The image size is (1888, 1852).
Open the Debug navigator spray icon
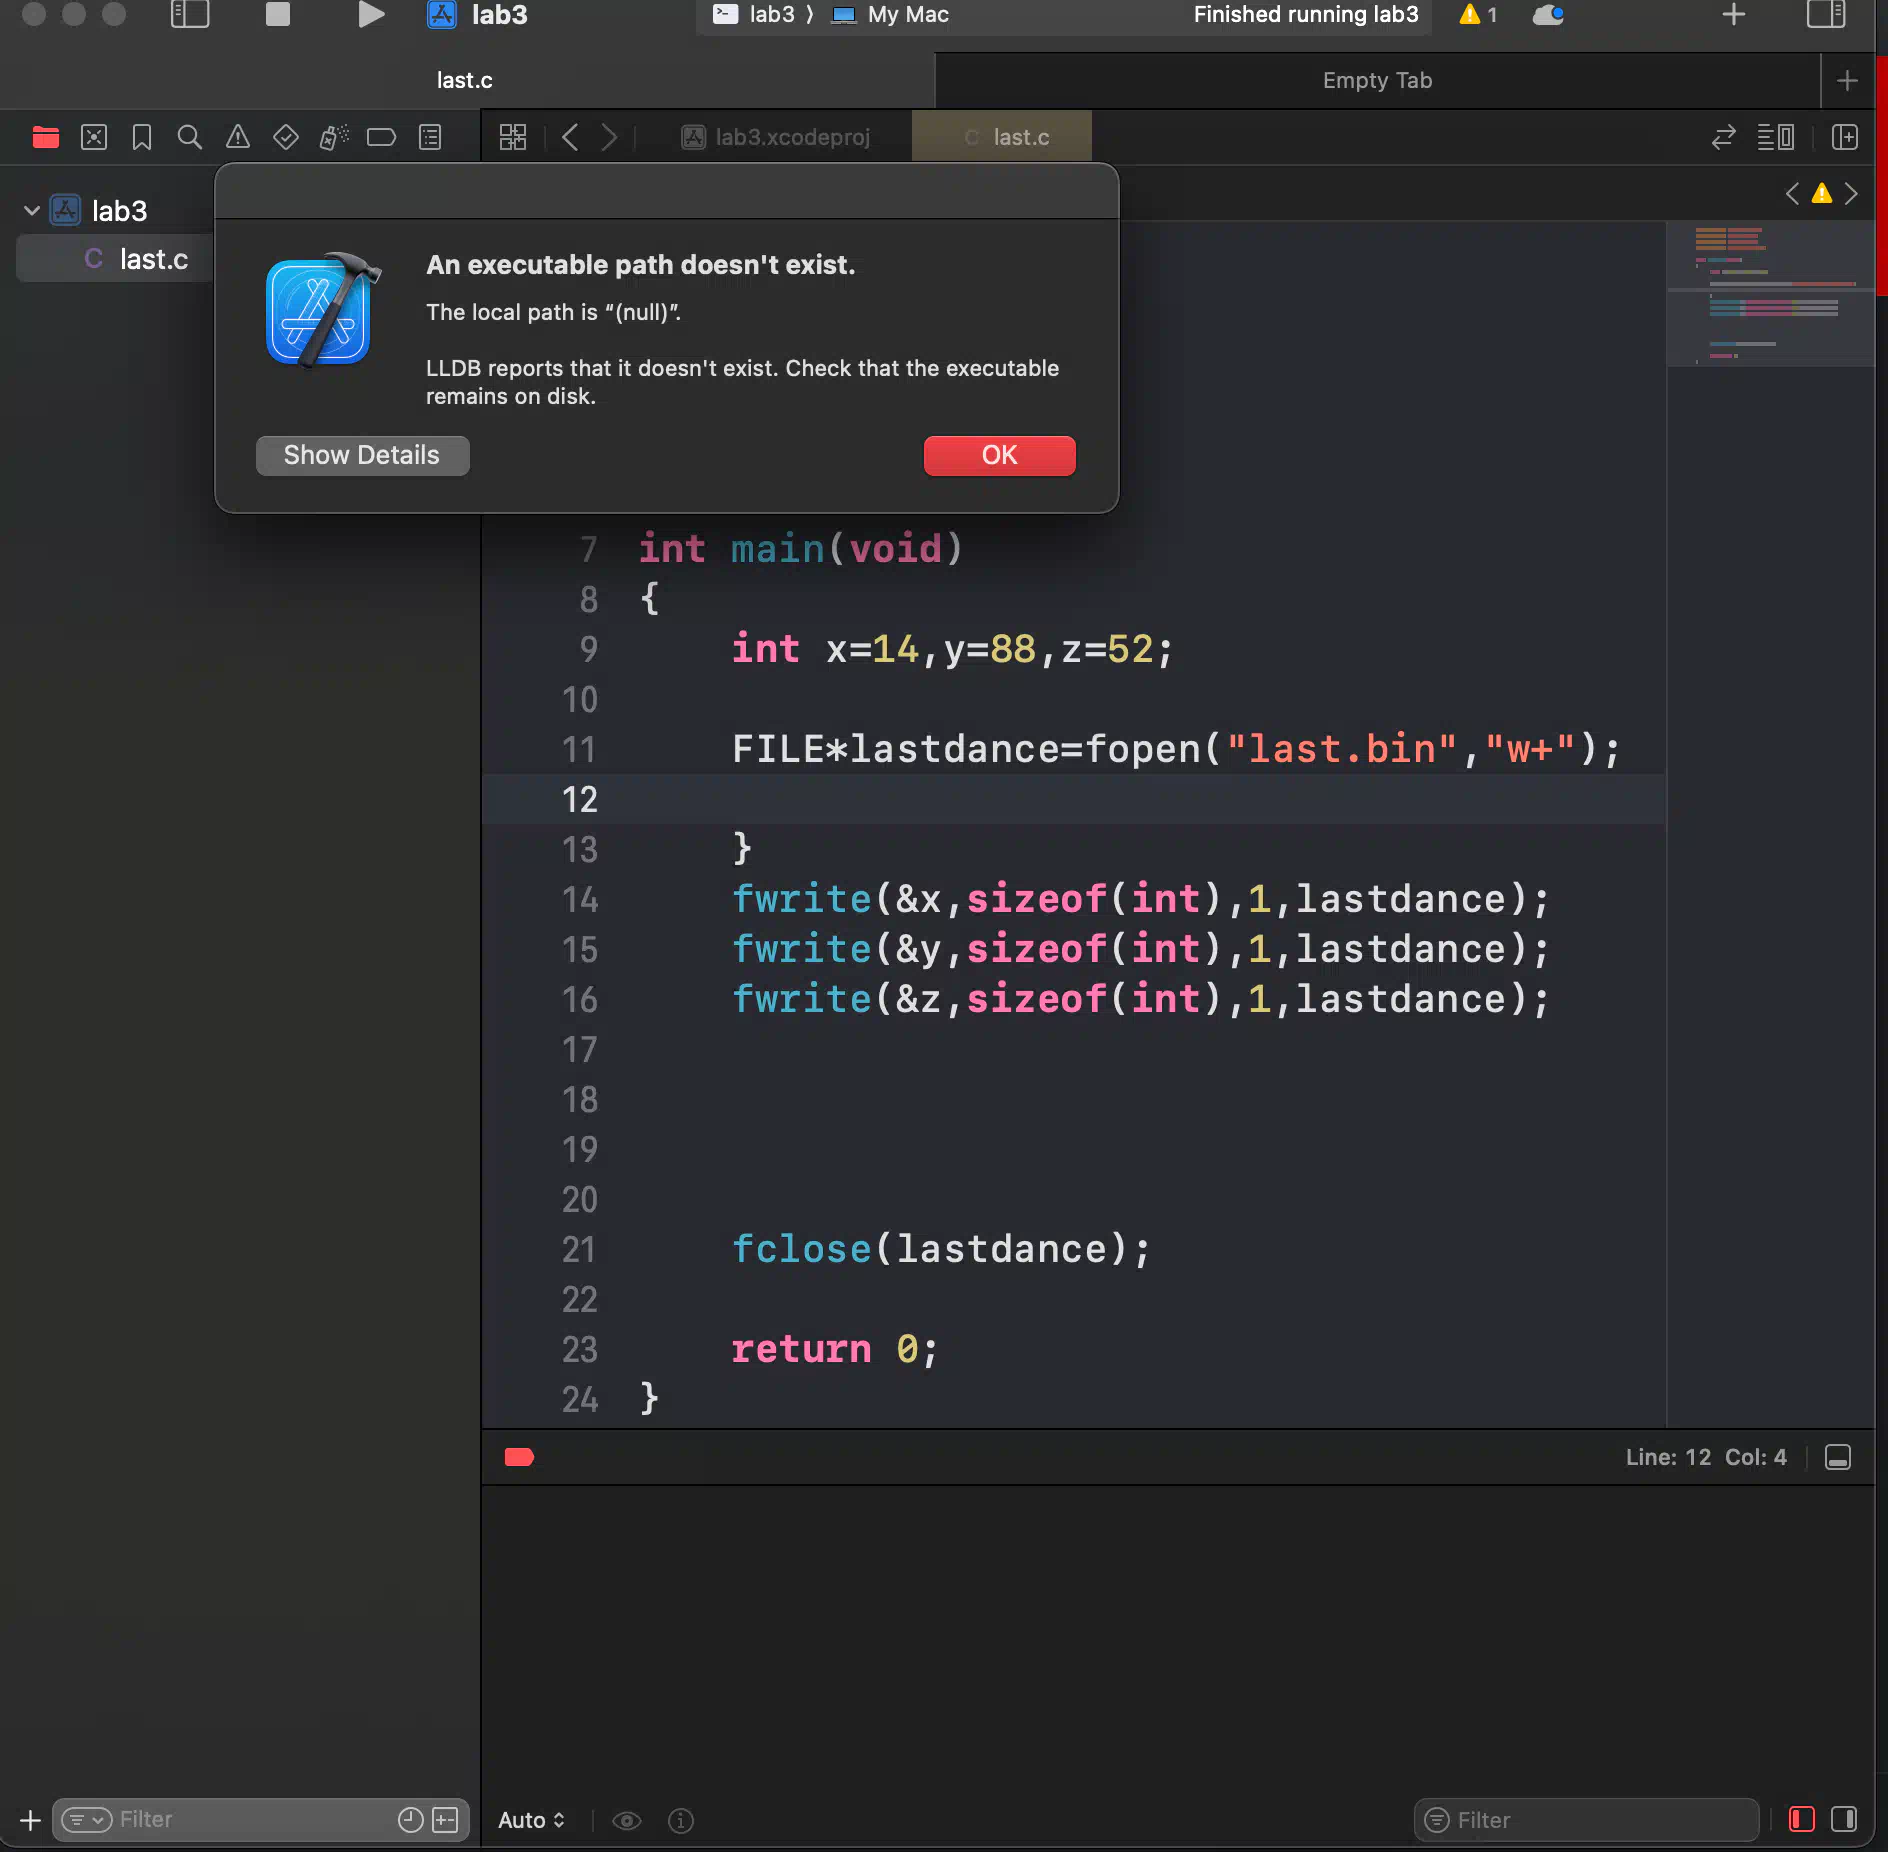(x=334, y=137)
